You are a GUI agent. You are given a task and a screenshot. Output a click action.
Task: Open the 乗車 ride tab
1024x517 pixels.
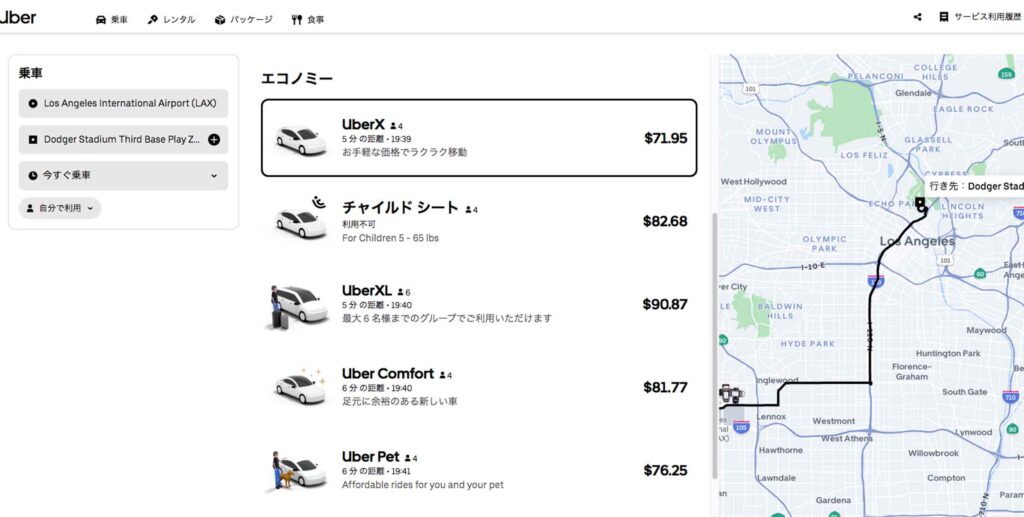point(111,19)
